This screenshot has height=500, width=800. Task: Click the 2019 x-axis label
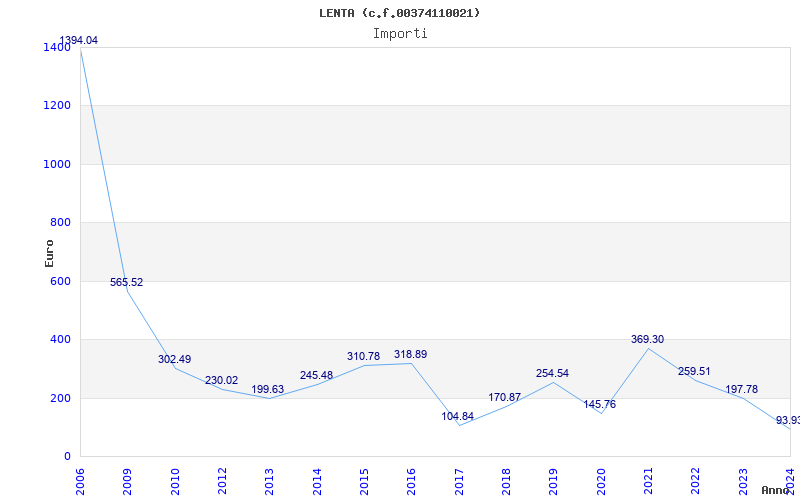pos(554,481)
